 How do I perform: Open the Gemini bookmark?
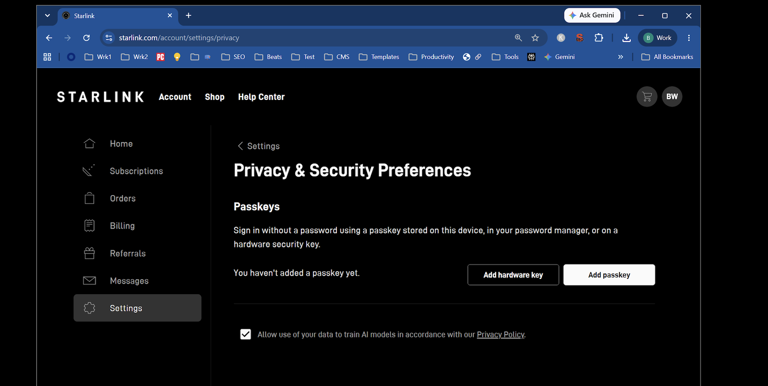559,57
